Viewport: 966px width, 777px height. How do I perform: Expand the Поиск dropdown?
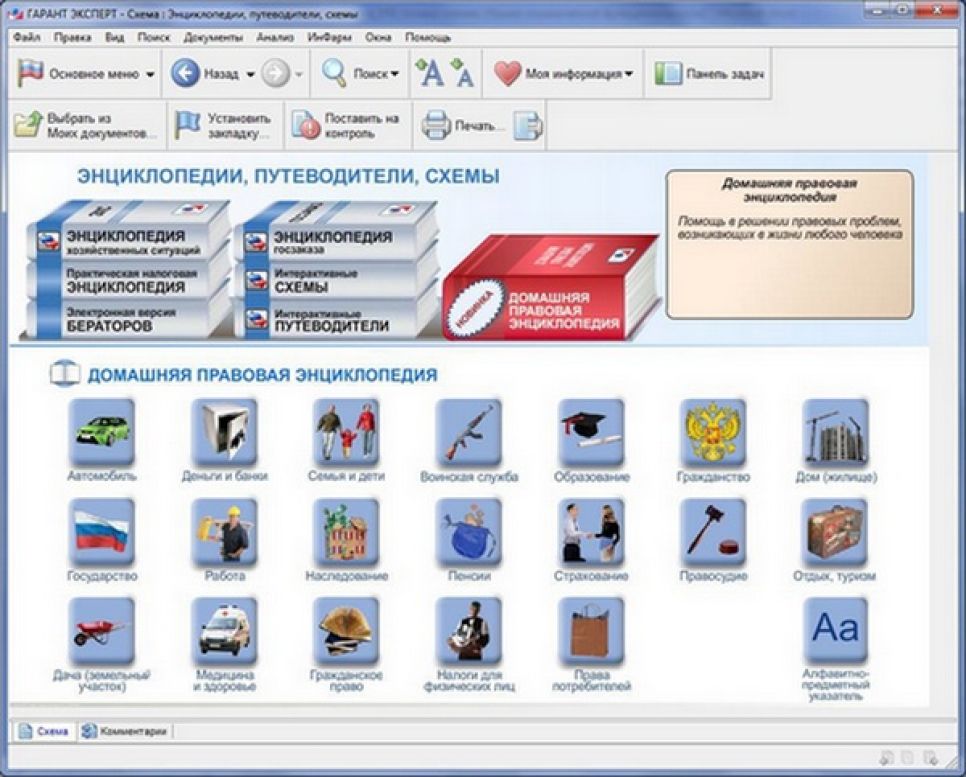(394, 74)
